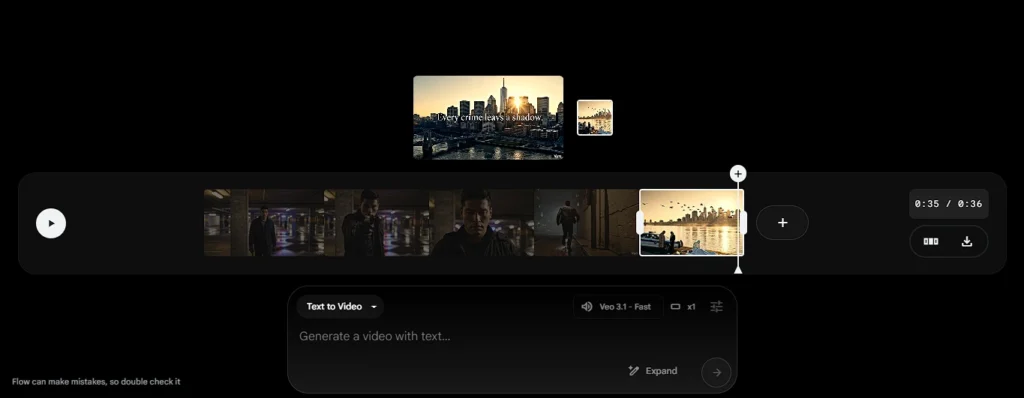Open generation settings sliders icon
This screenshot has height=398, width=1024.
(716, 307)
